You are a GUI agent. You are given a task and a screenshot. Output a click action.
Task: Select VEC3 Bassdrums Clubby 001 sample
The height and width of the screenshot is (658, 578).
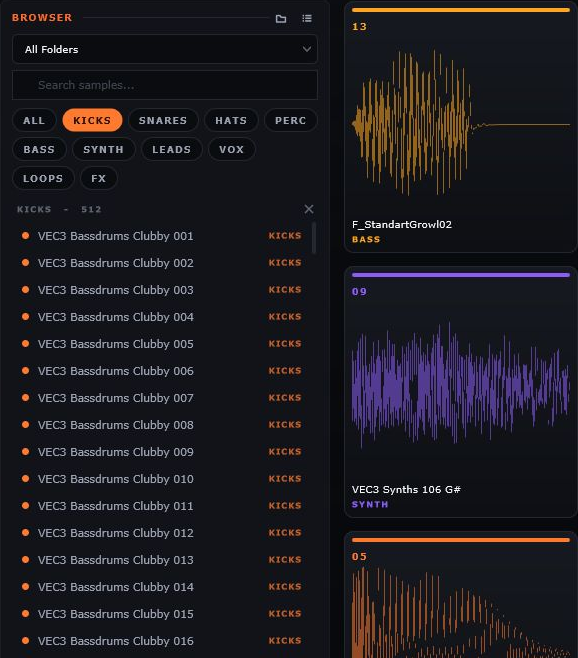click(x=162, y=236)
